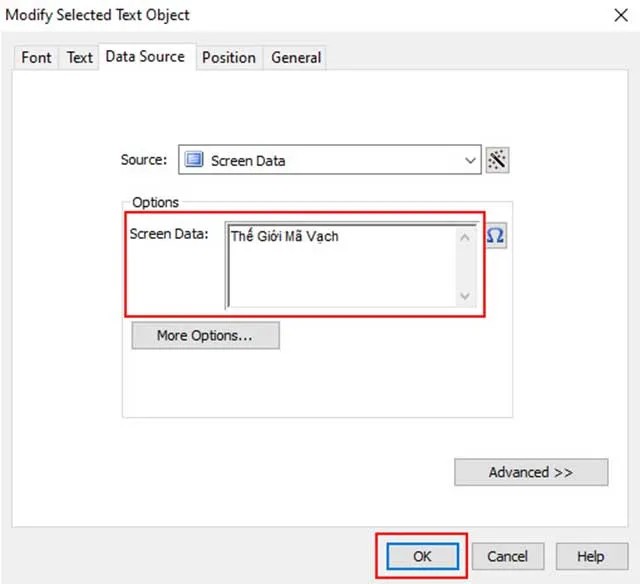The image size is (640, 584).
Task: Go to the Position tab
Action: [229, 57]
